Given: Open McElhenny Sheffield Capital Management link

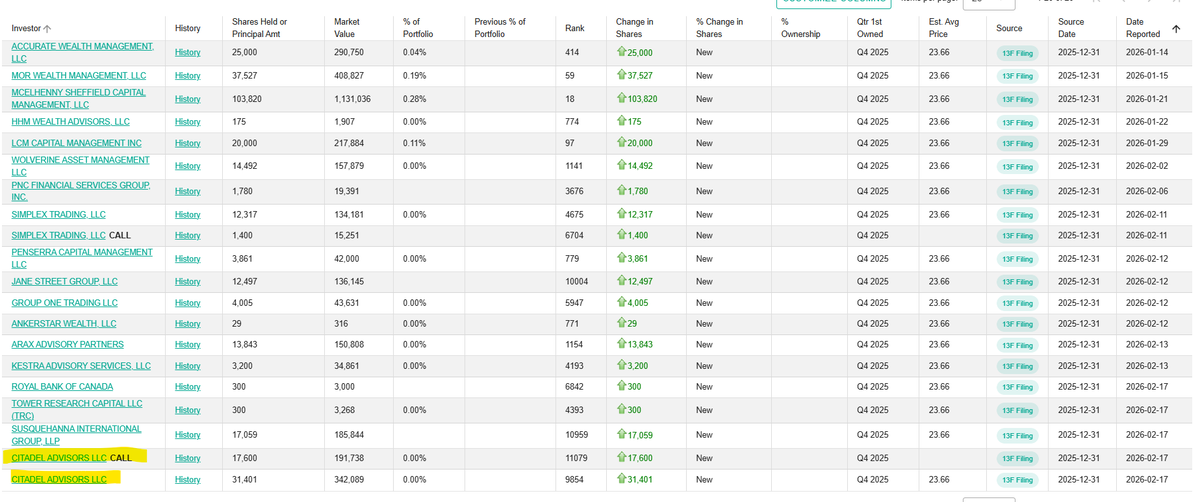Looking at the screenshot, I should (x=78, y=98).
